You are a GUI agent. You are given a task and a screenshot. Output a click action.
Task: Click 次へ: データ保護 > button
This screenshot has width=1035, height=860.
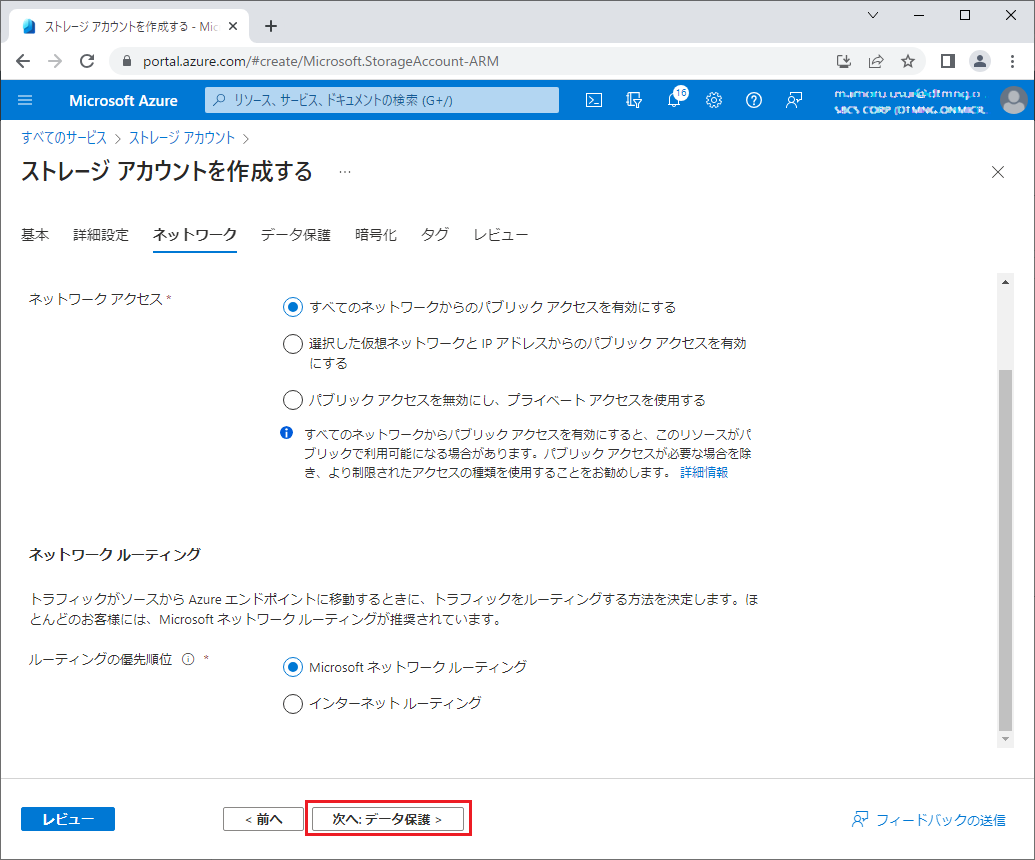pos(387,819)
